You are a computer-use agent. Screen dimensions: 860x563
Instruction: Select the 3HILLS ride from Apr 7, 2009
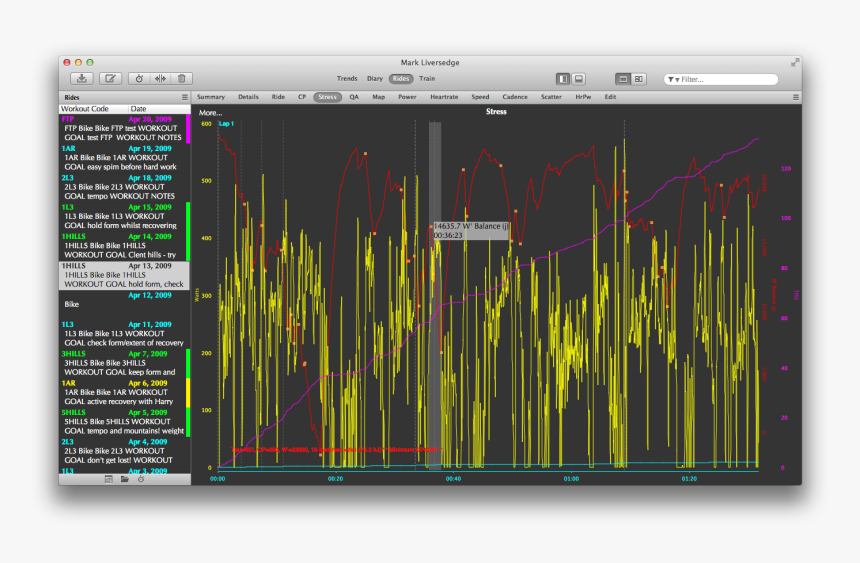pyautogui.click(x=125, y=363)
